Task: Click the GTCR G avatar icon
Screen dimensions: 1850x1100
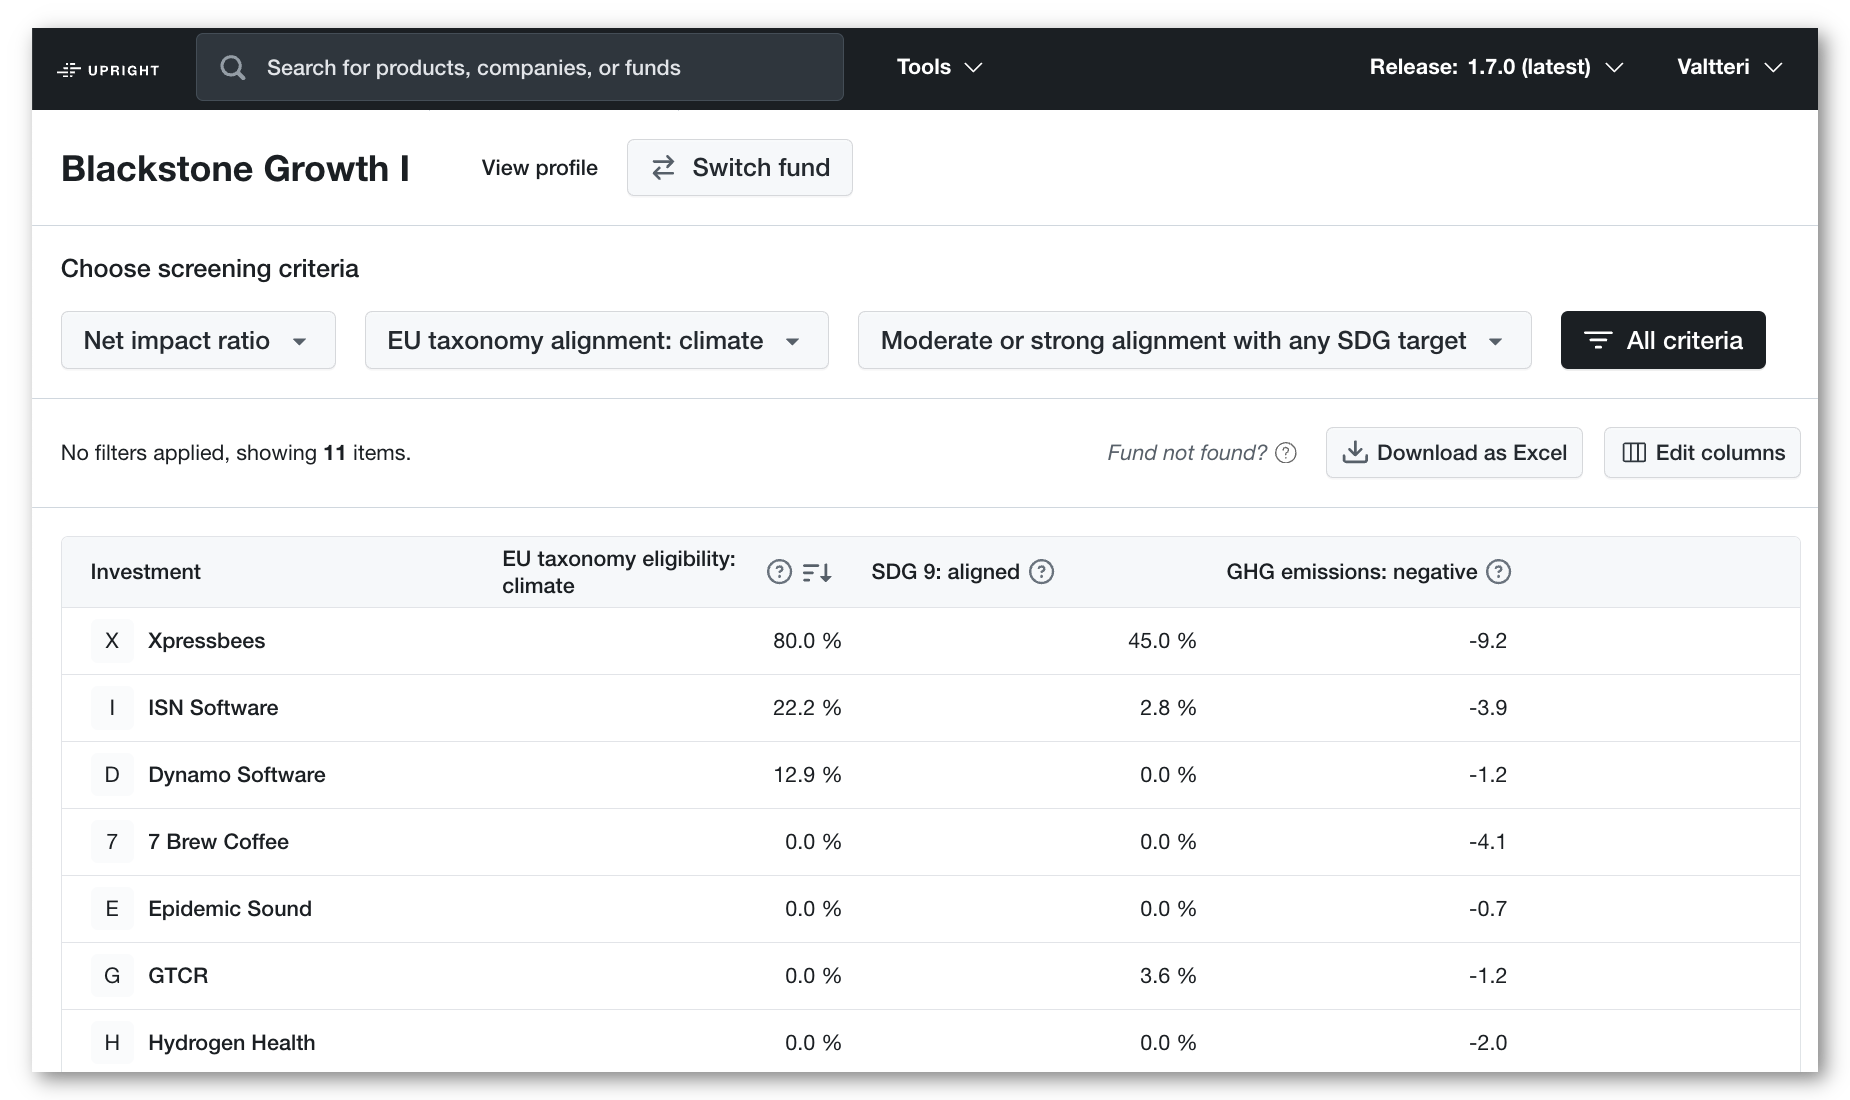Action: click(112, 976)
